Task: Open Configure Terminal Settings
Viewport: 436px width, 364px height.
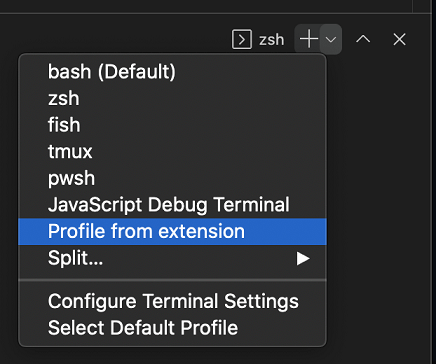Action: click(172, 301)
